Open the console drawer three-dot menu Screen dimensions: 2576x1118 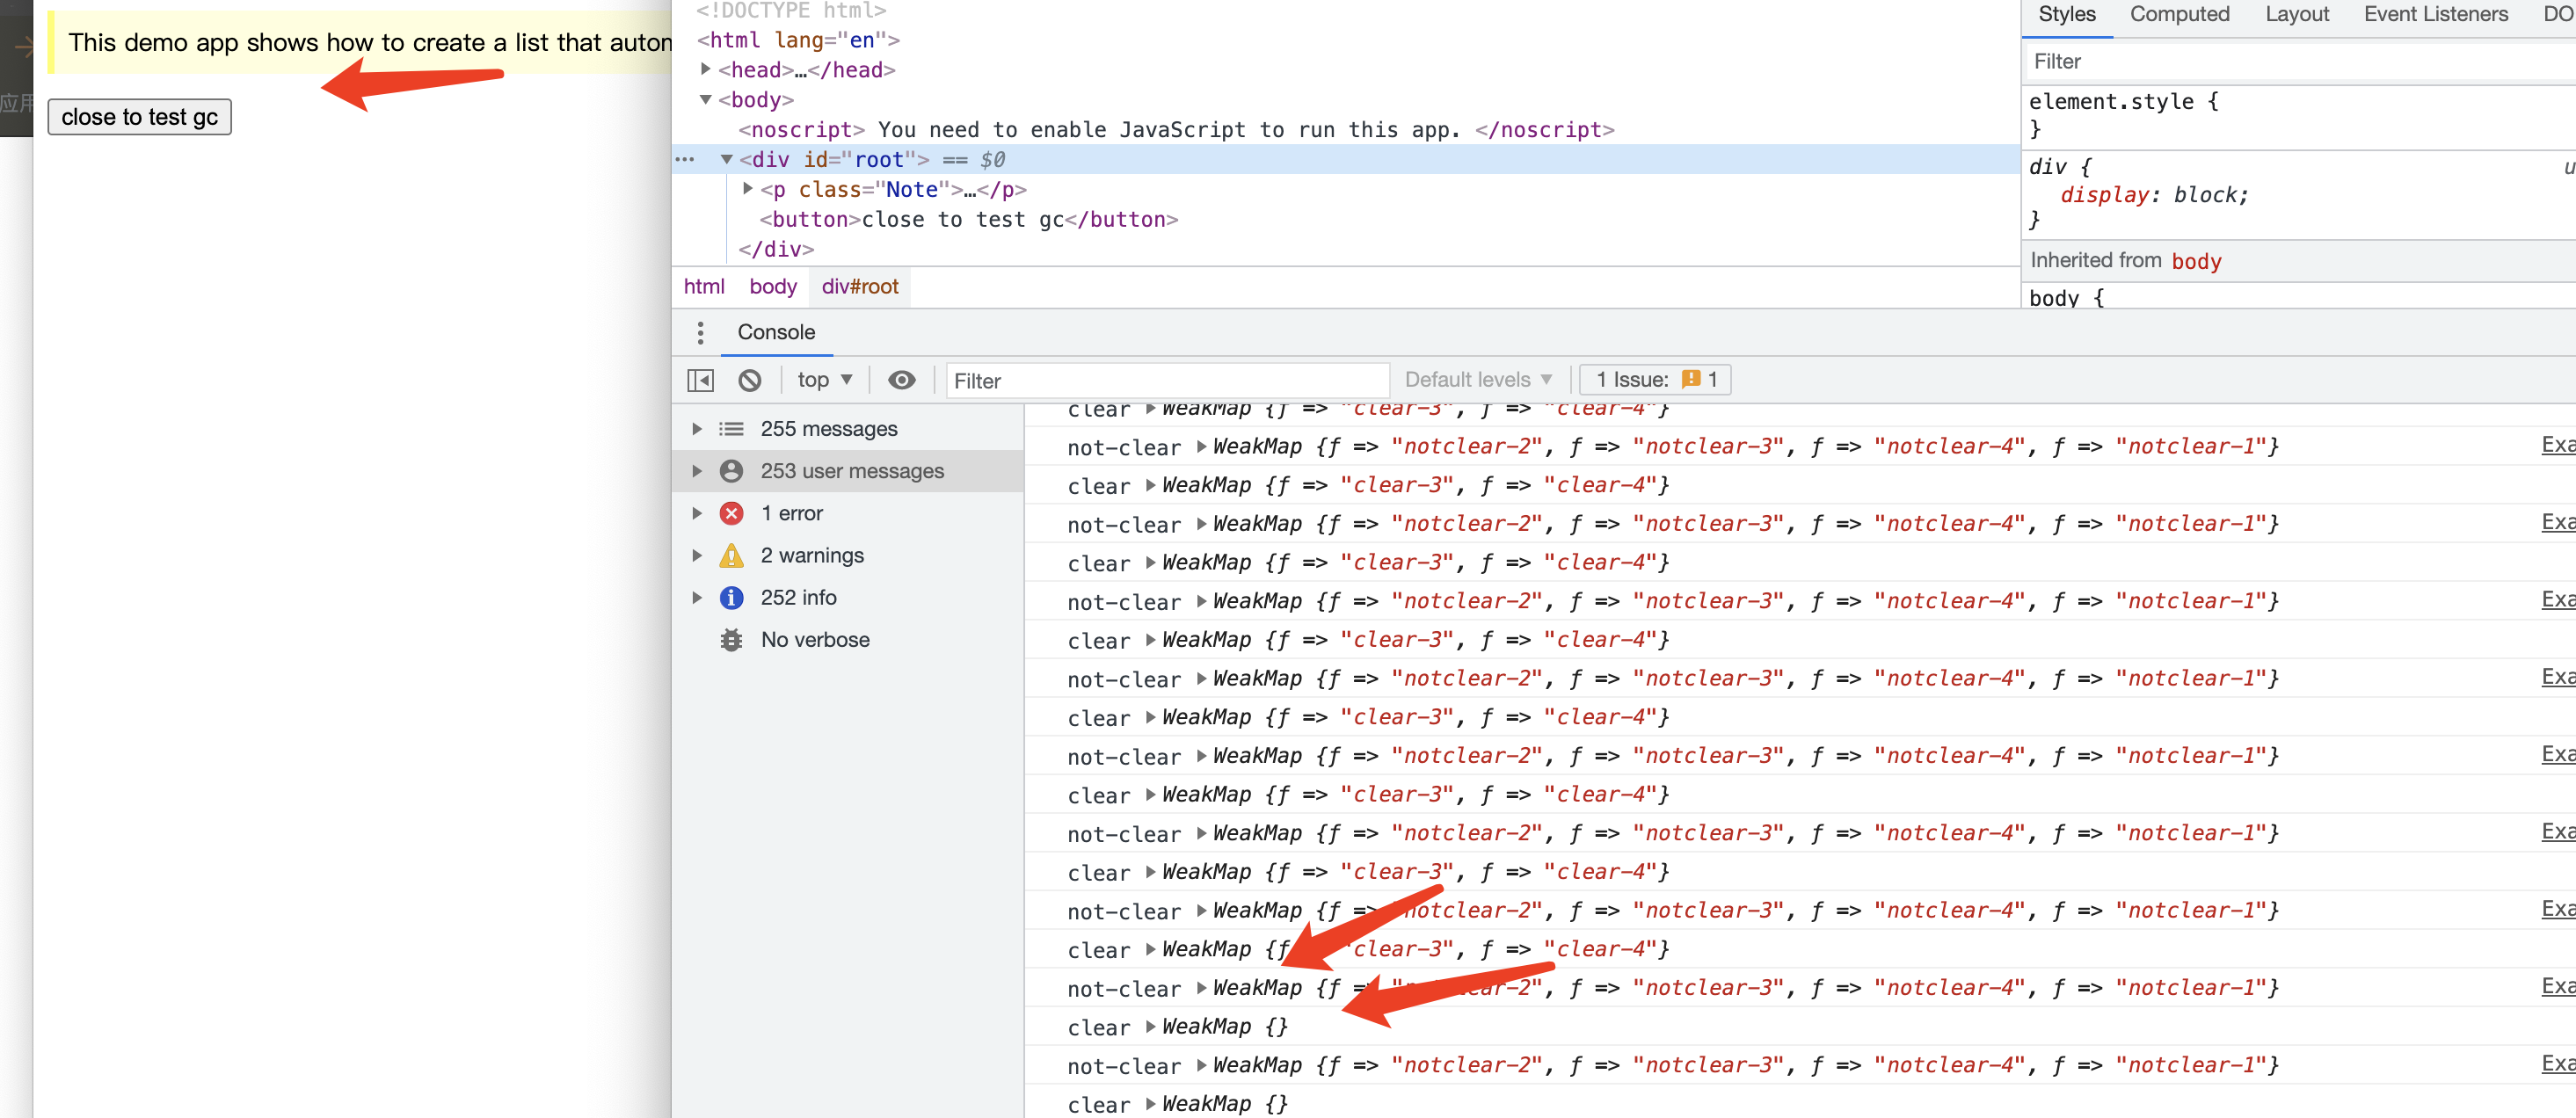[700, 332]
